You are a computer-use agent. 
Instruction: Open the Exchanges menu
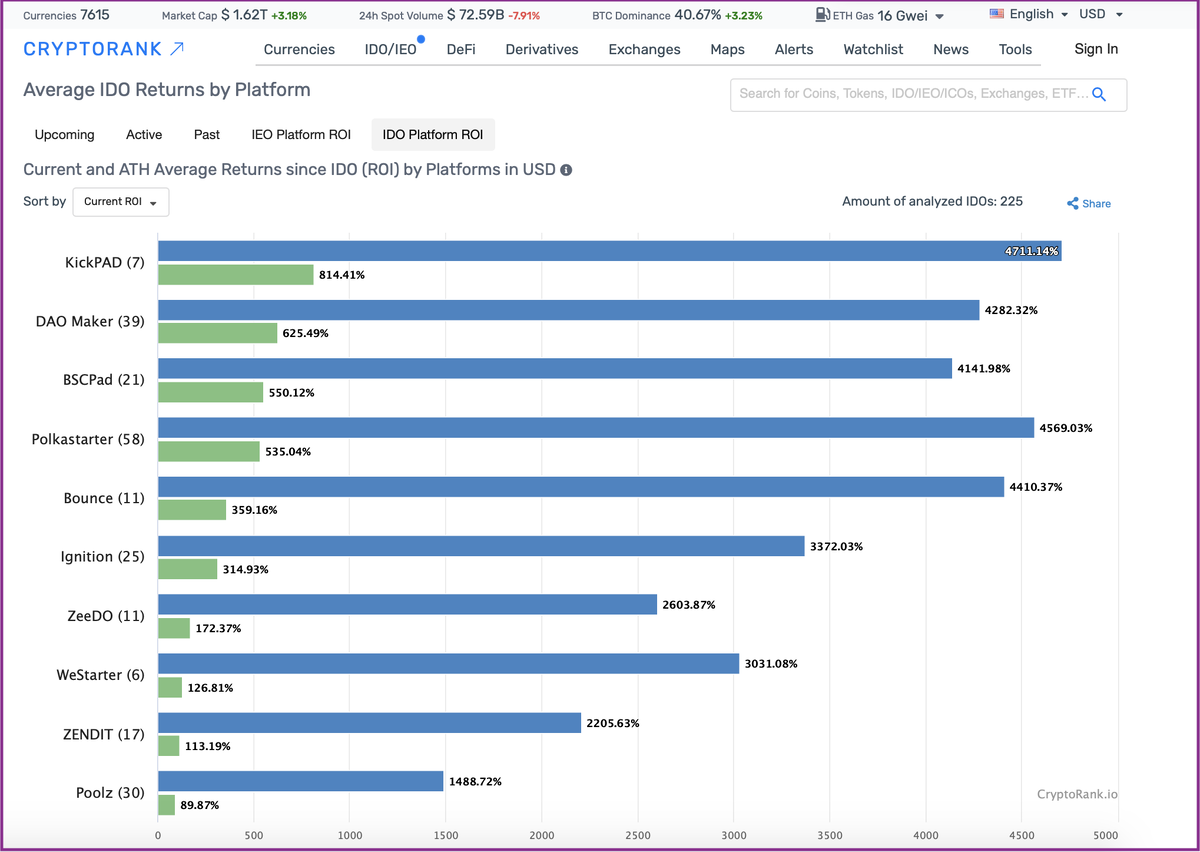coord(644,49)
